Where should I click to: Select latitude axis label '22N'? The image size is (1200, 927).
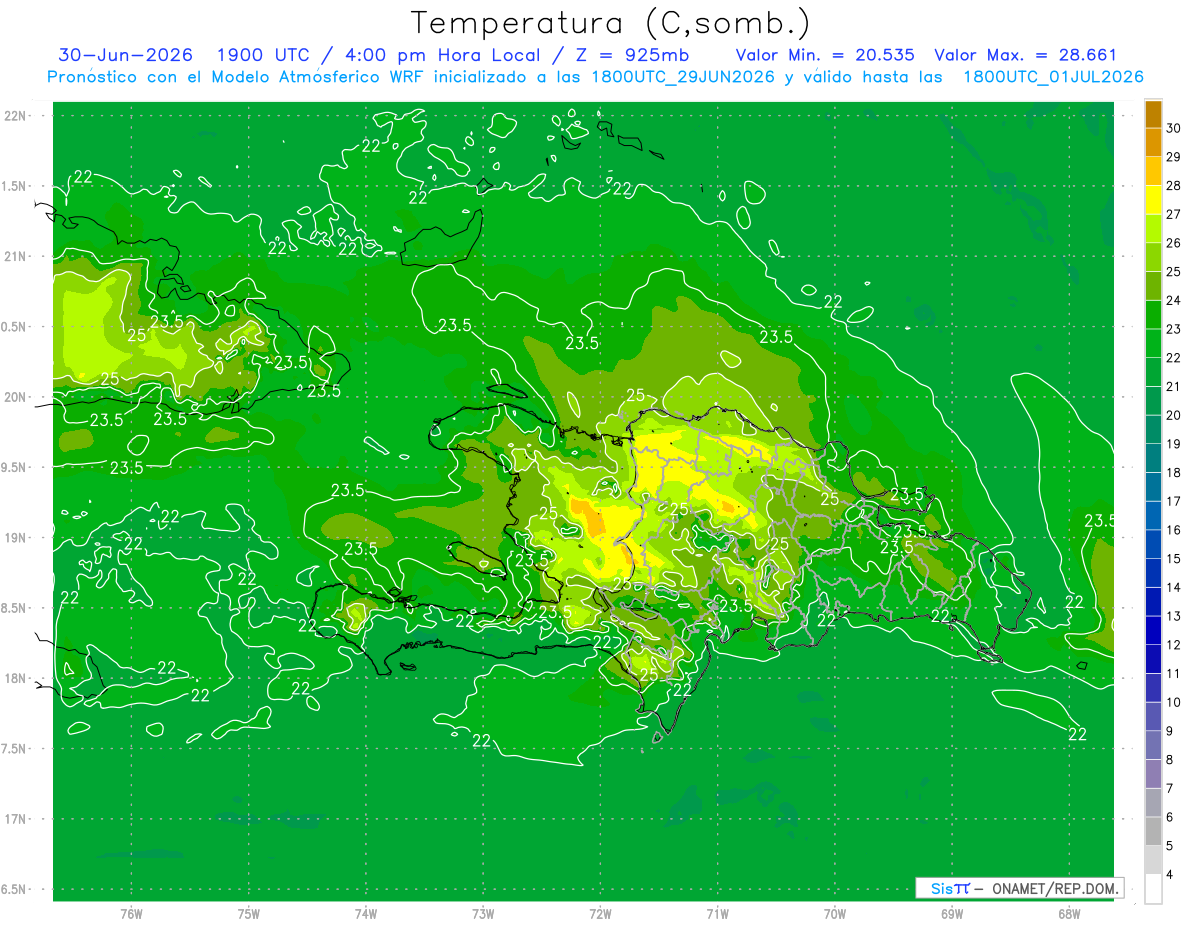[15, 116]
